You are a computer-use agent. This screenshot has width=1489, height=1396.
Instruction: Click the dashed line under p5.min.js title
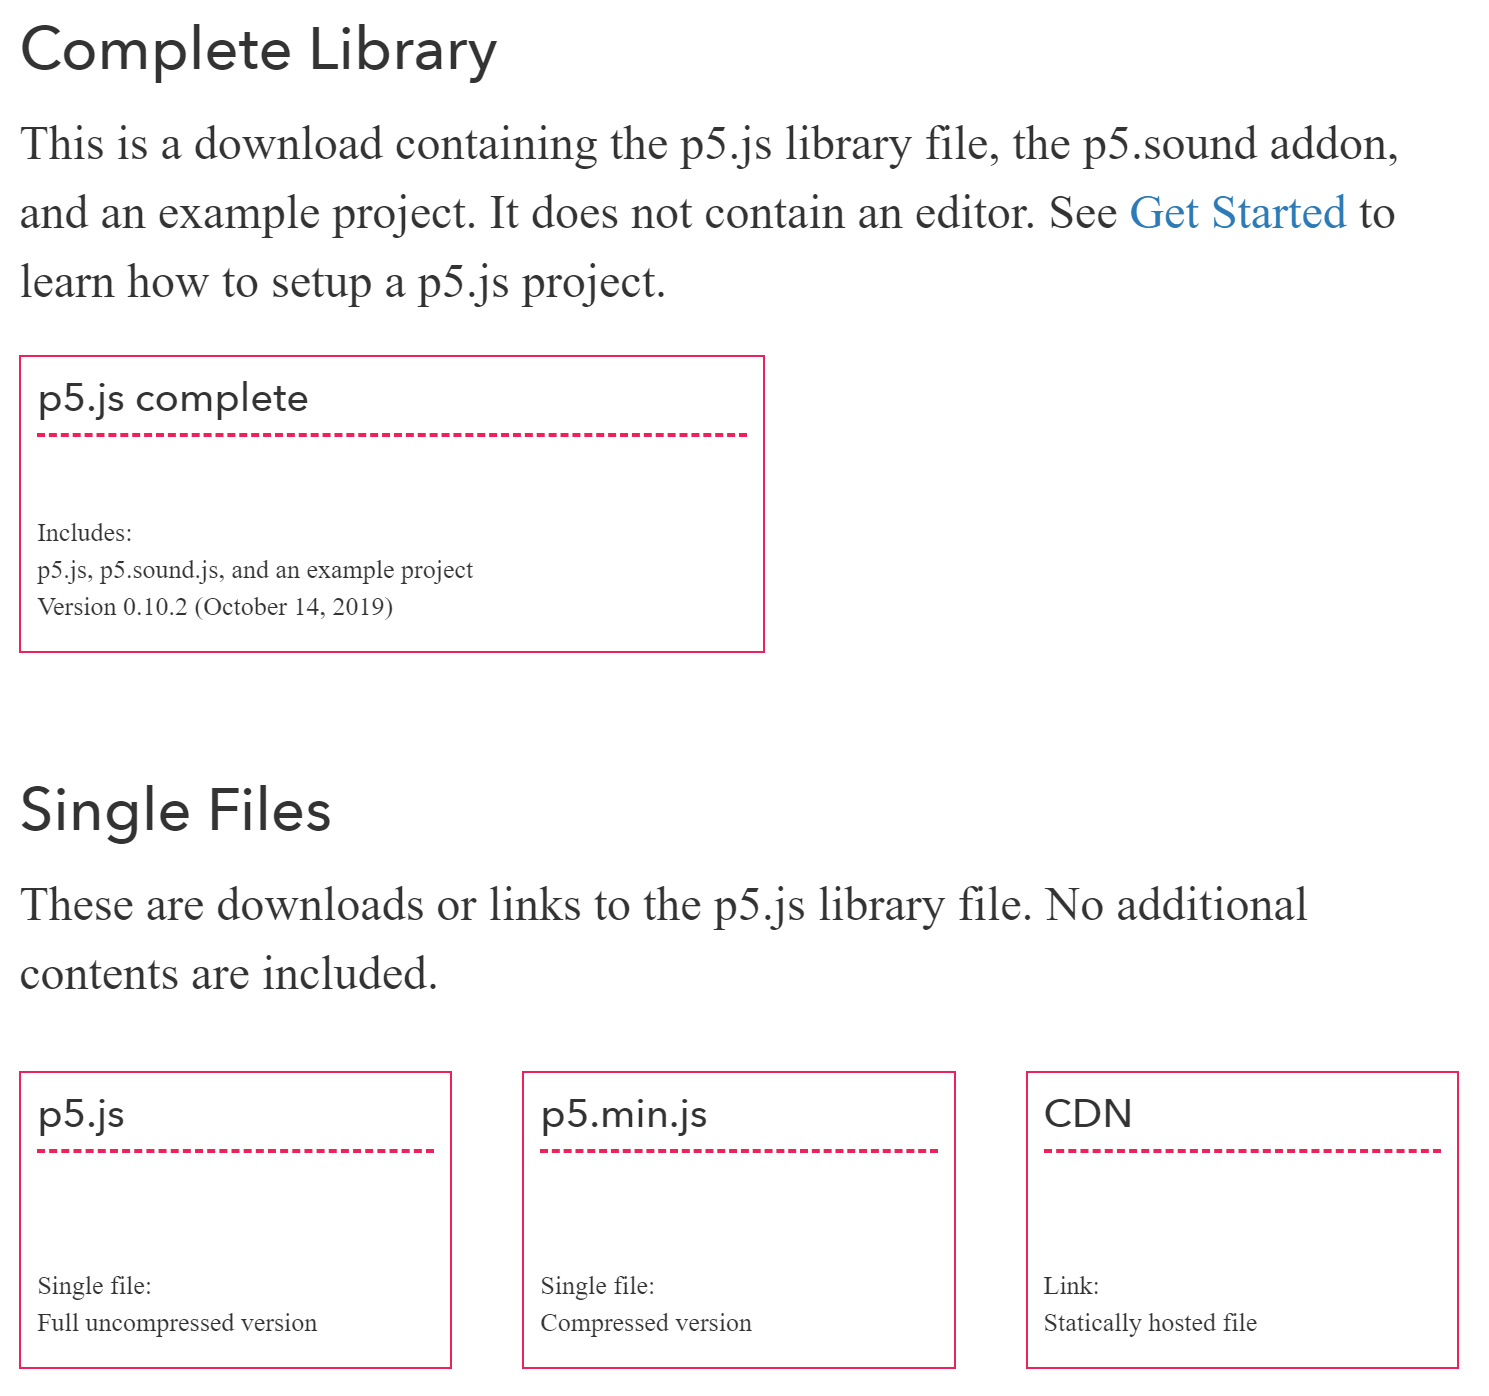point(739,1151)
